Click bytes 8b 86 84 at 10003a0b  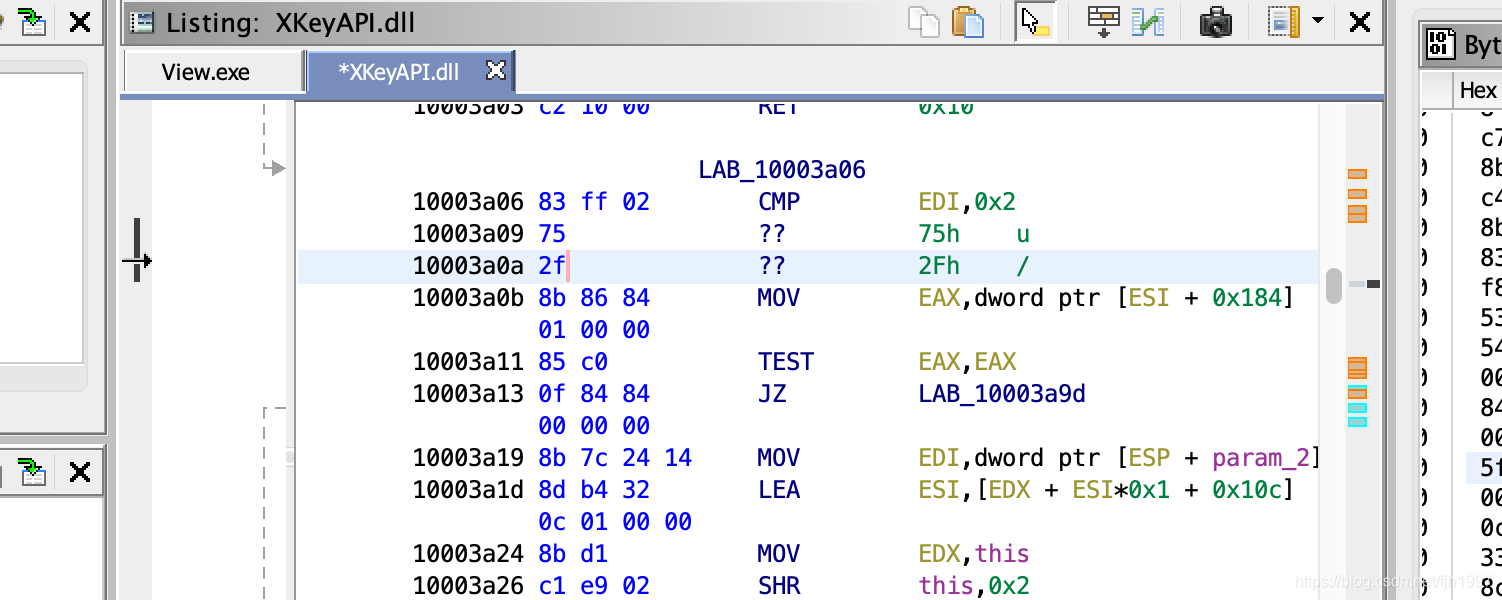(x=594, y=298)
